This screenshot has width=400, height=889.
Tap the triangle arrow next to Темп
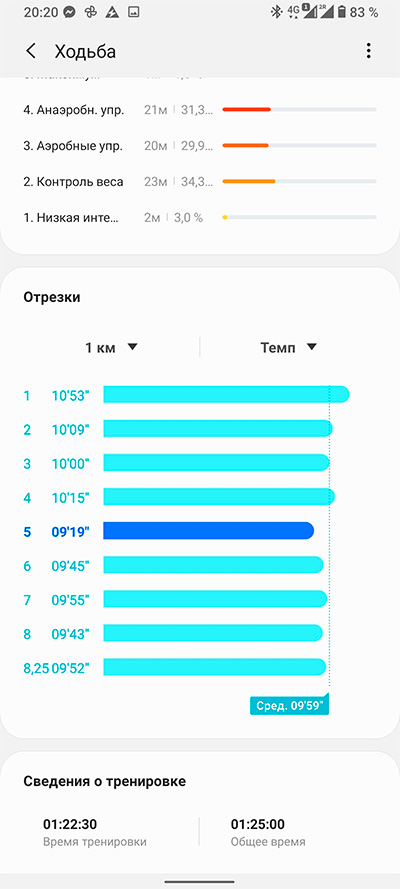311,347
